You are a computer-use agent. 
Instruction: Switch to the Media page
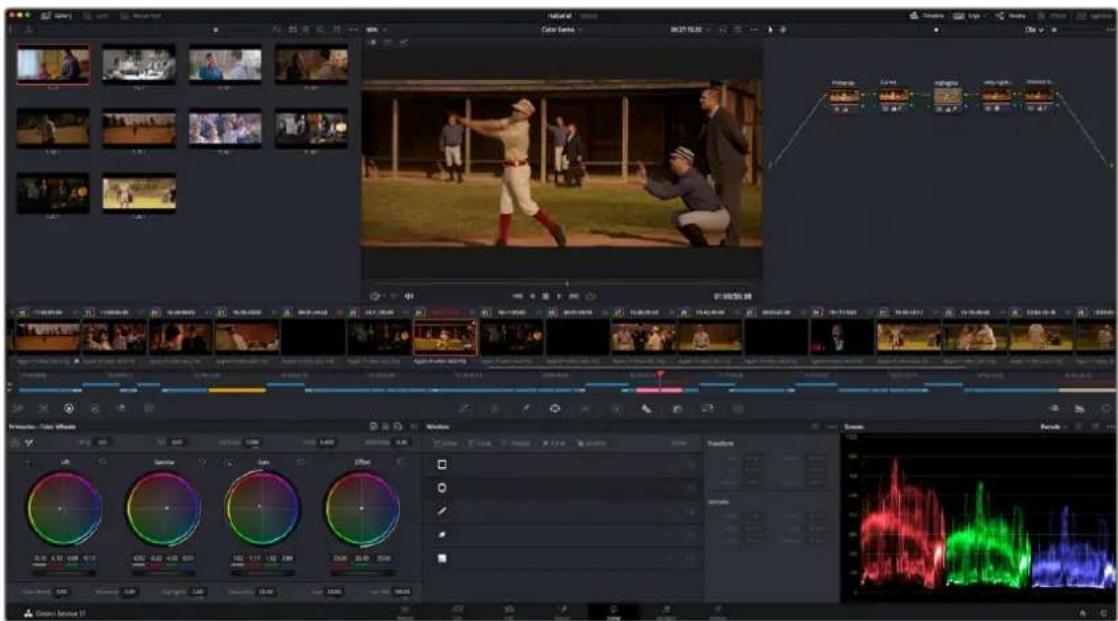(x=405, y=612)
